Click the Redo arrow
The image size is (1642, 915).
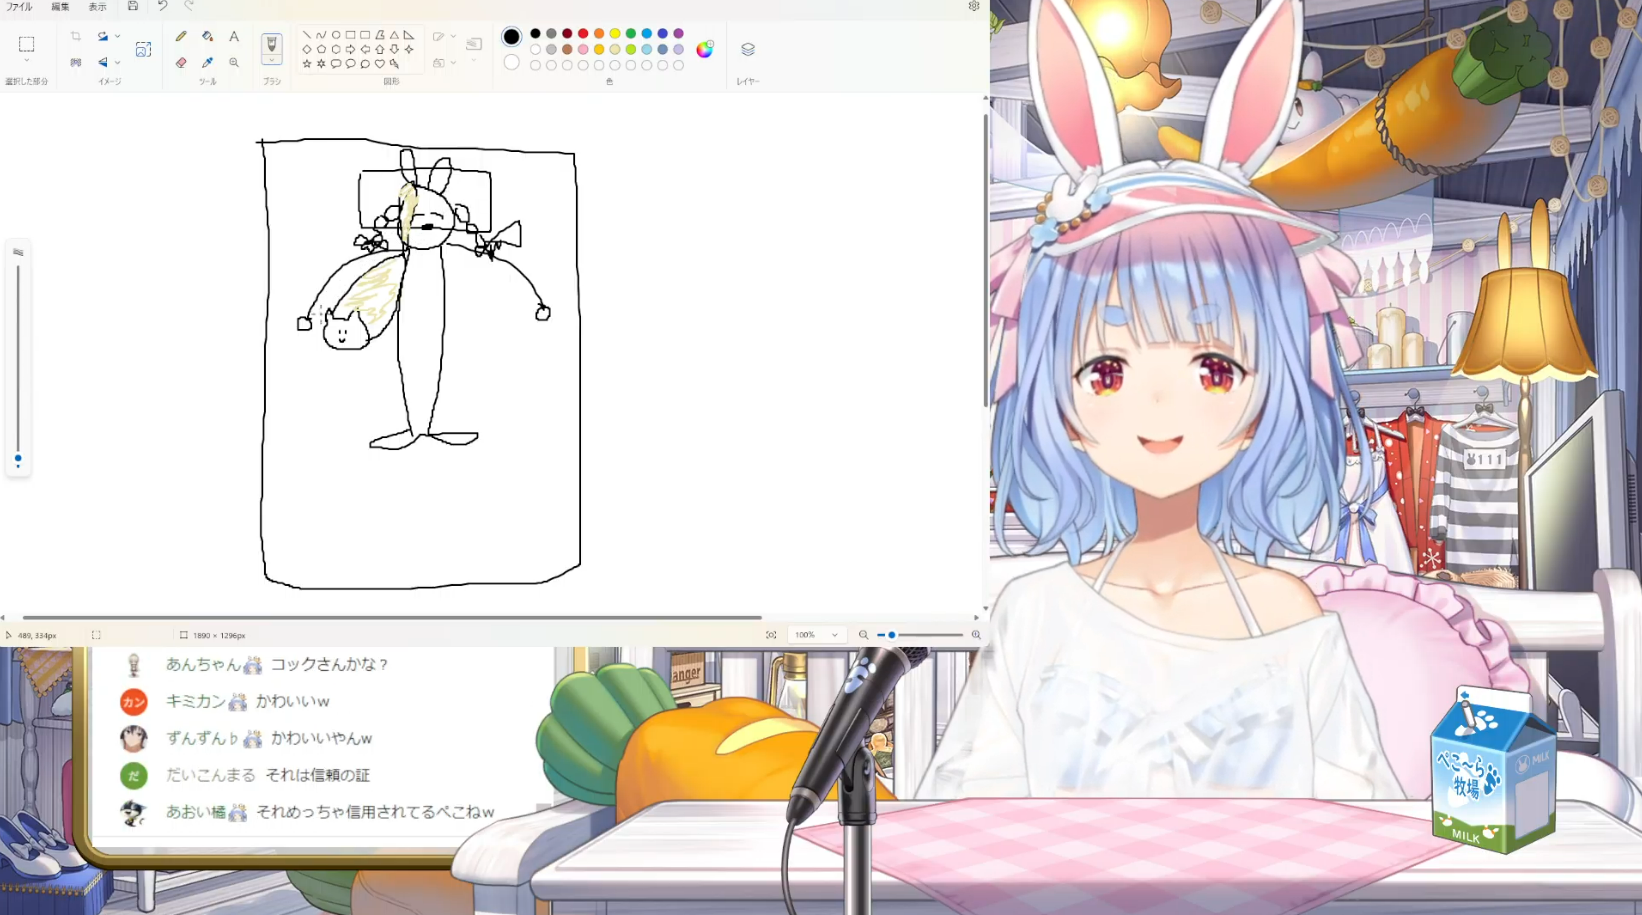(189, 6)
